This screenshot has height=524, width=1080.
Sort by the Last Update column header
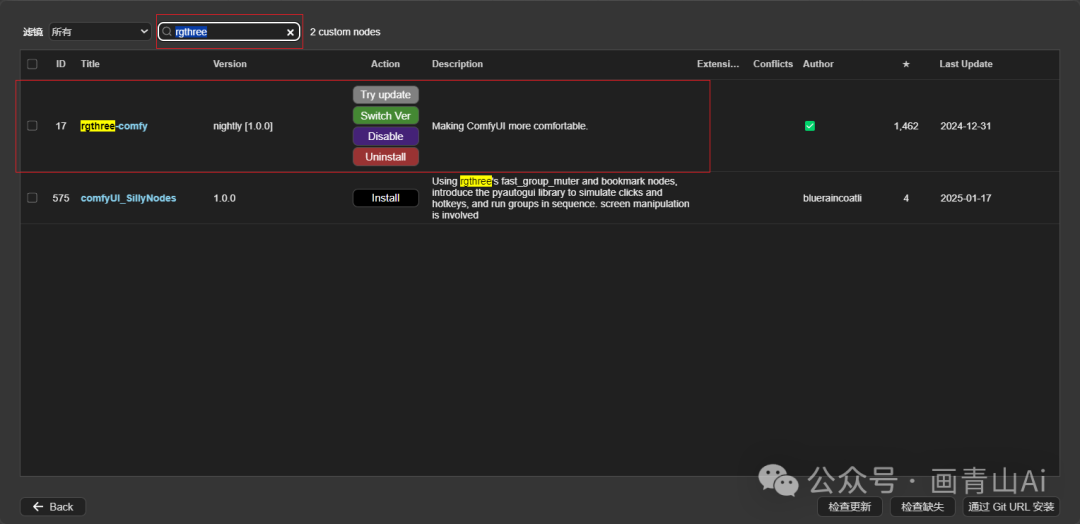(x=966, y=64)
